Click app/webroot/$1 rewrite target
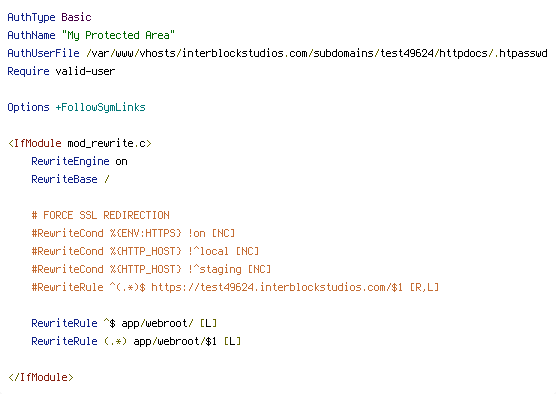This screenshot has height=394, width=556. point(175,342)
